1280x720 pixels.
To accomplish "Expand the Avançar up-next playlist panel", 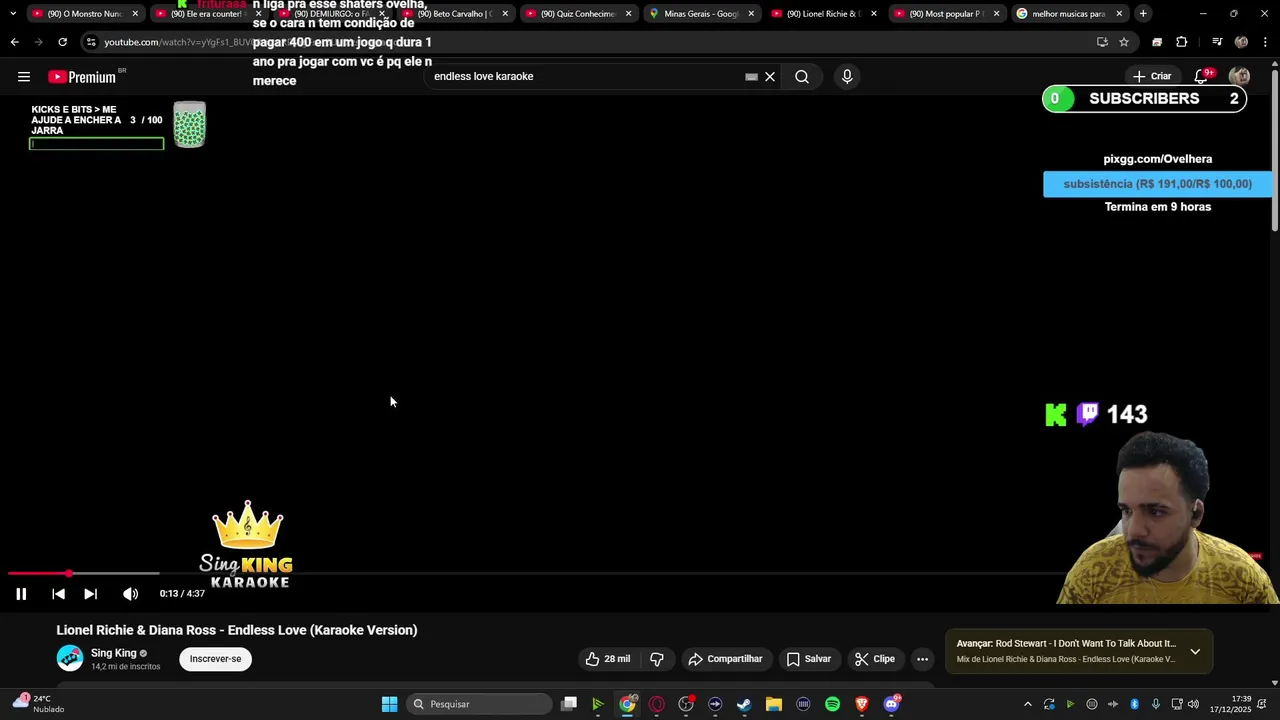I will pos(1195,652).
